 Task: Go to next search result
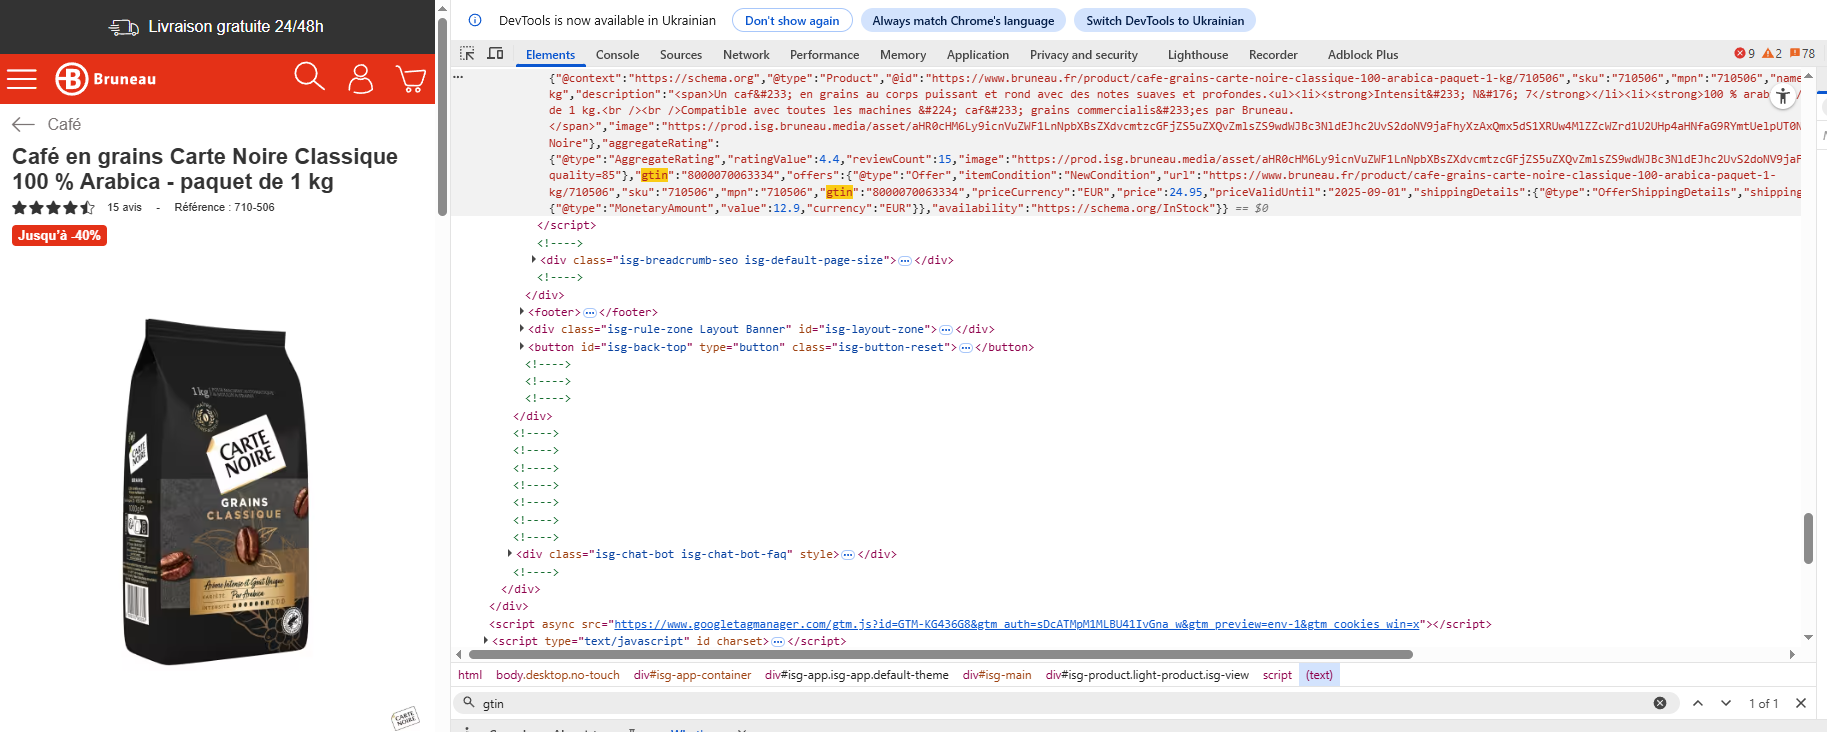click(x=1726, y=703)
